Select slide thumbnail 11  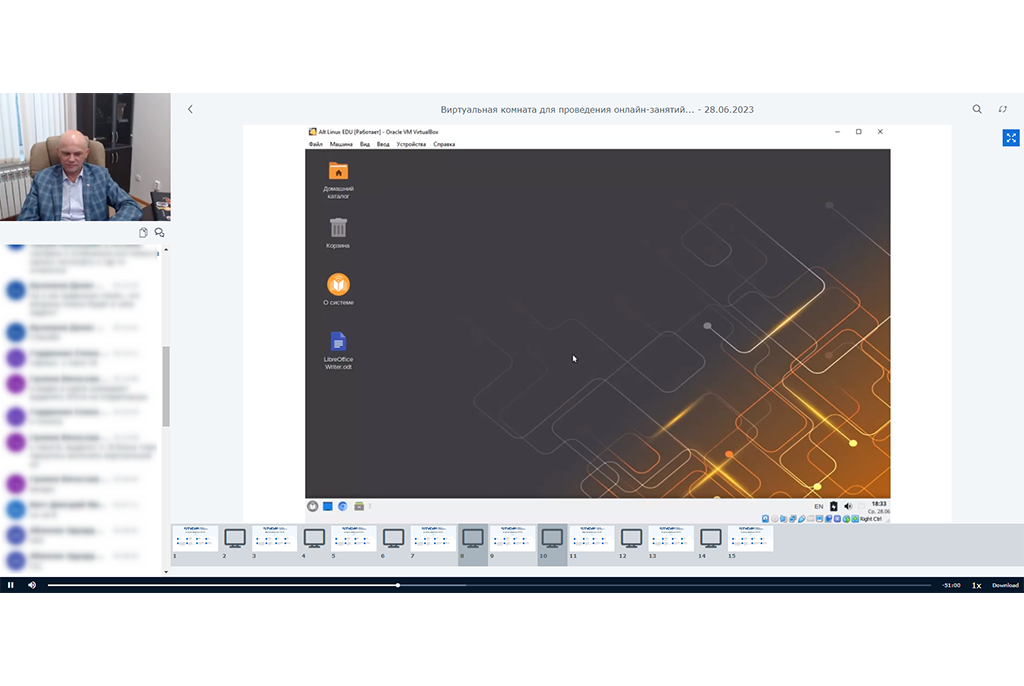click(x=592, y=538)
